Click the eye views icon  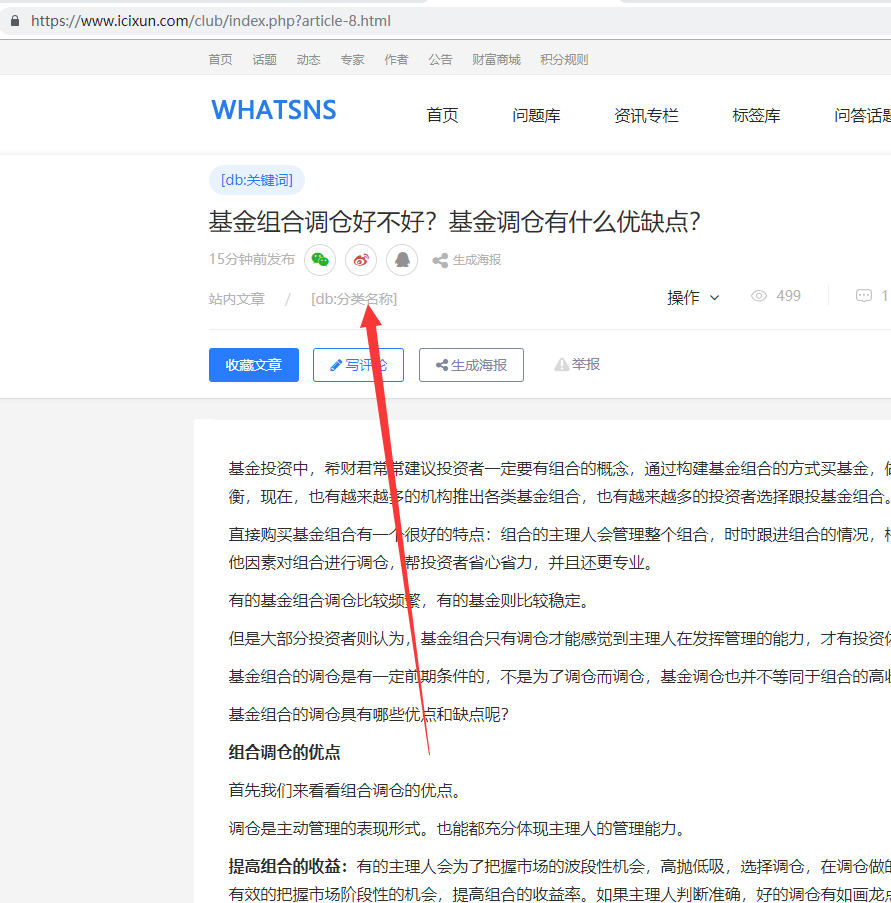pos(759,296)
